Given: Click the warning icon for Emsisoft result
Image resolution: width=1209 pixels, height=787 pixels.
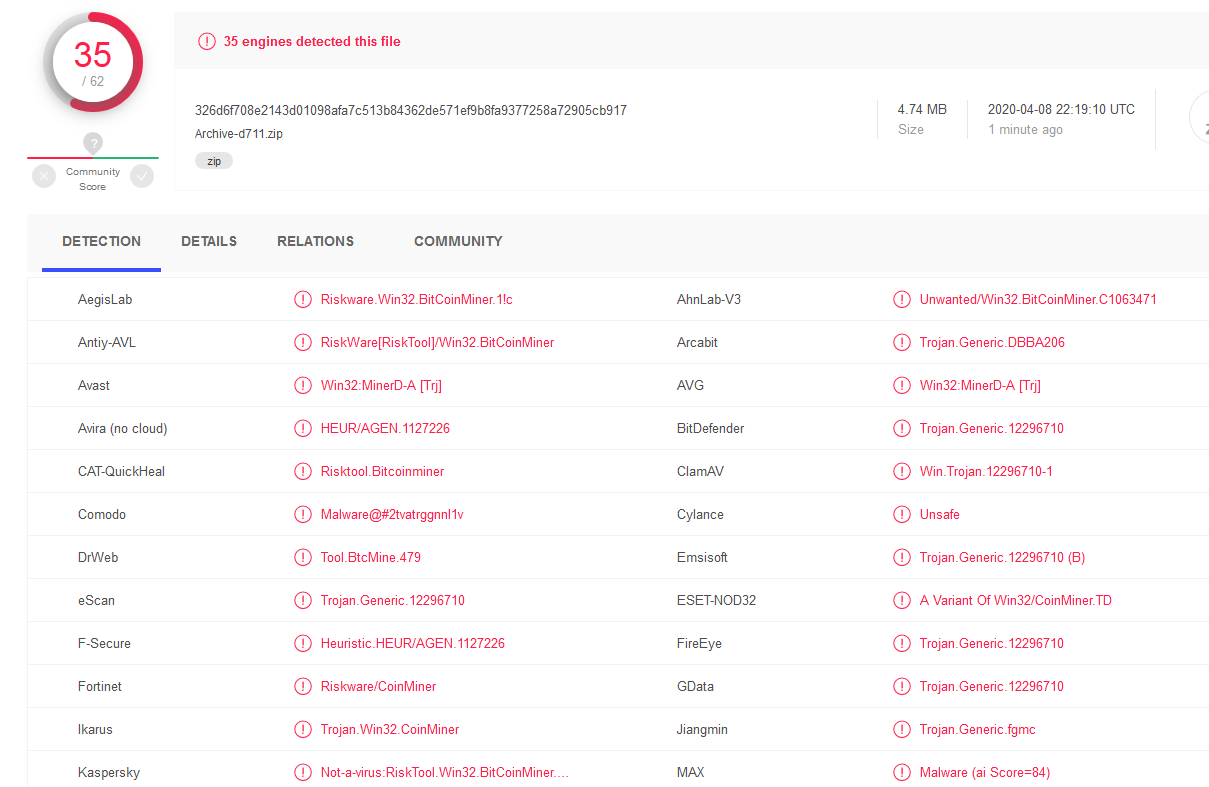Looking at the screenshot, I should (x=902, y=557).
